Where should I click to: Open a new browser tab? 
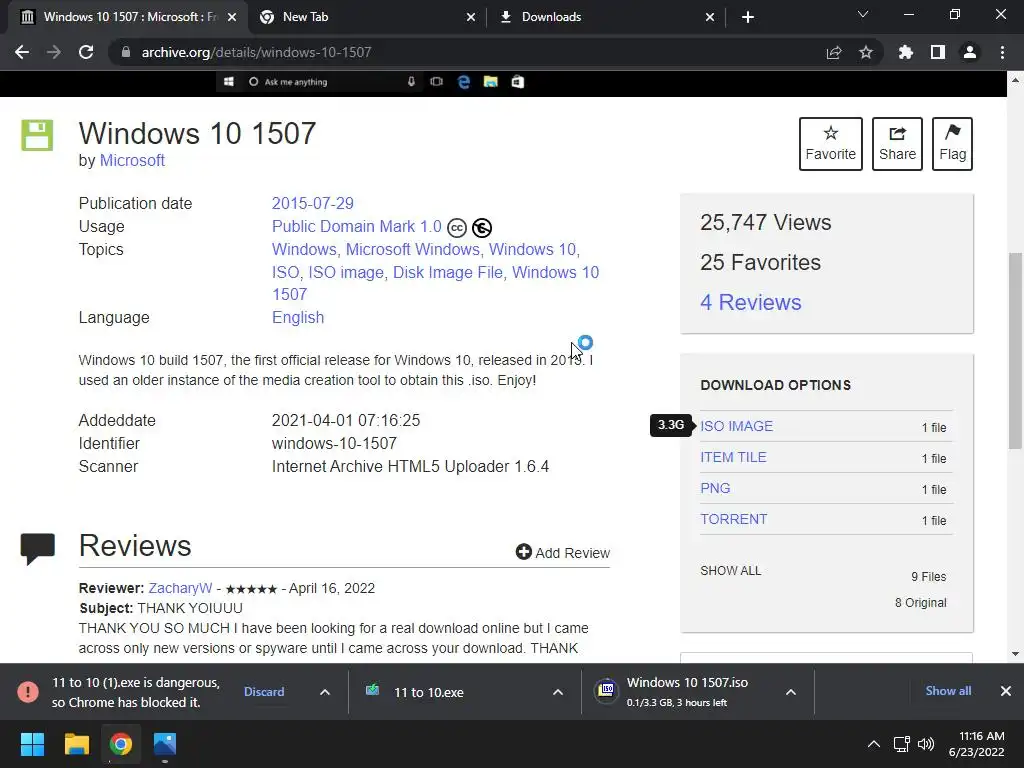click(x=748, y=17)
